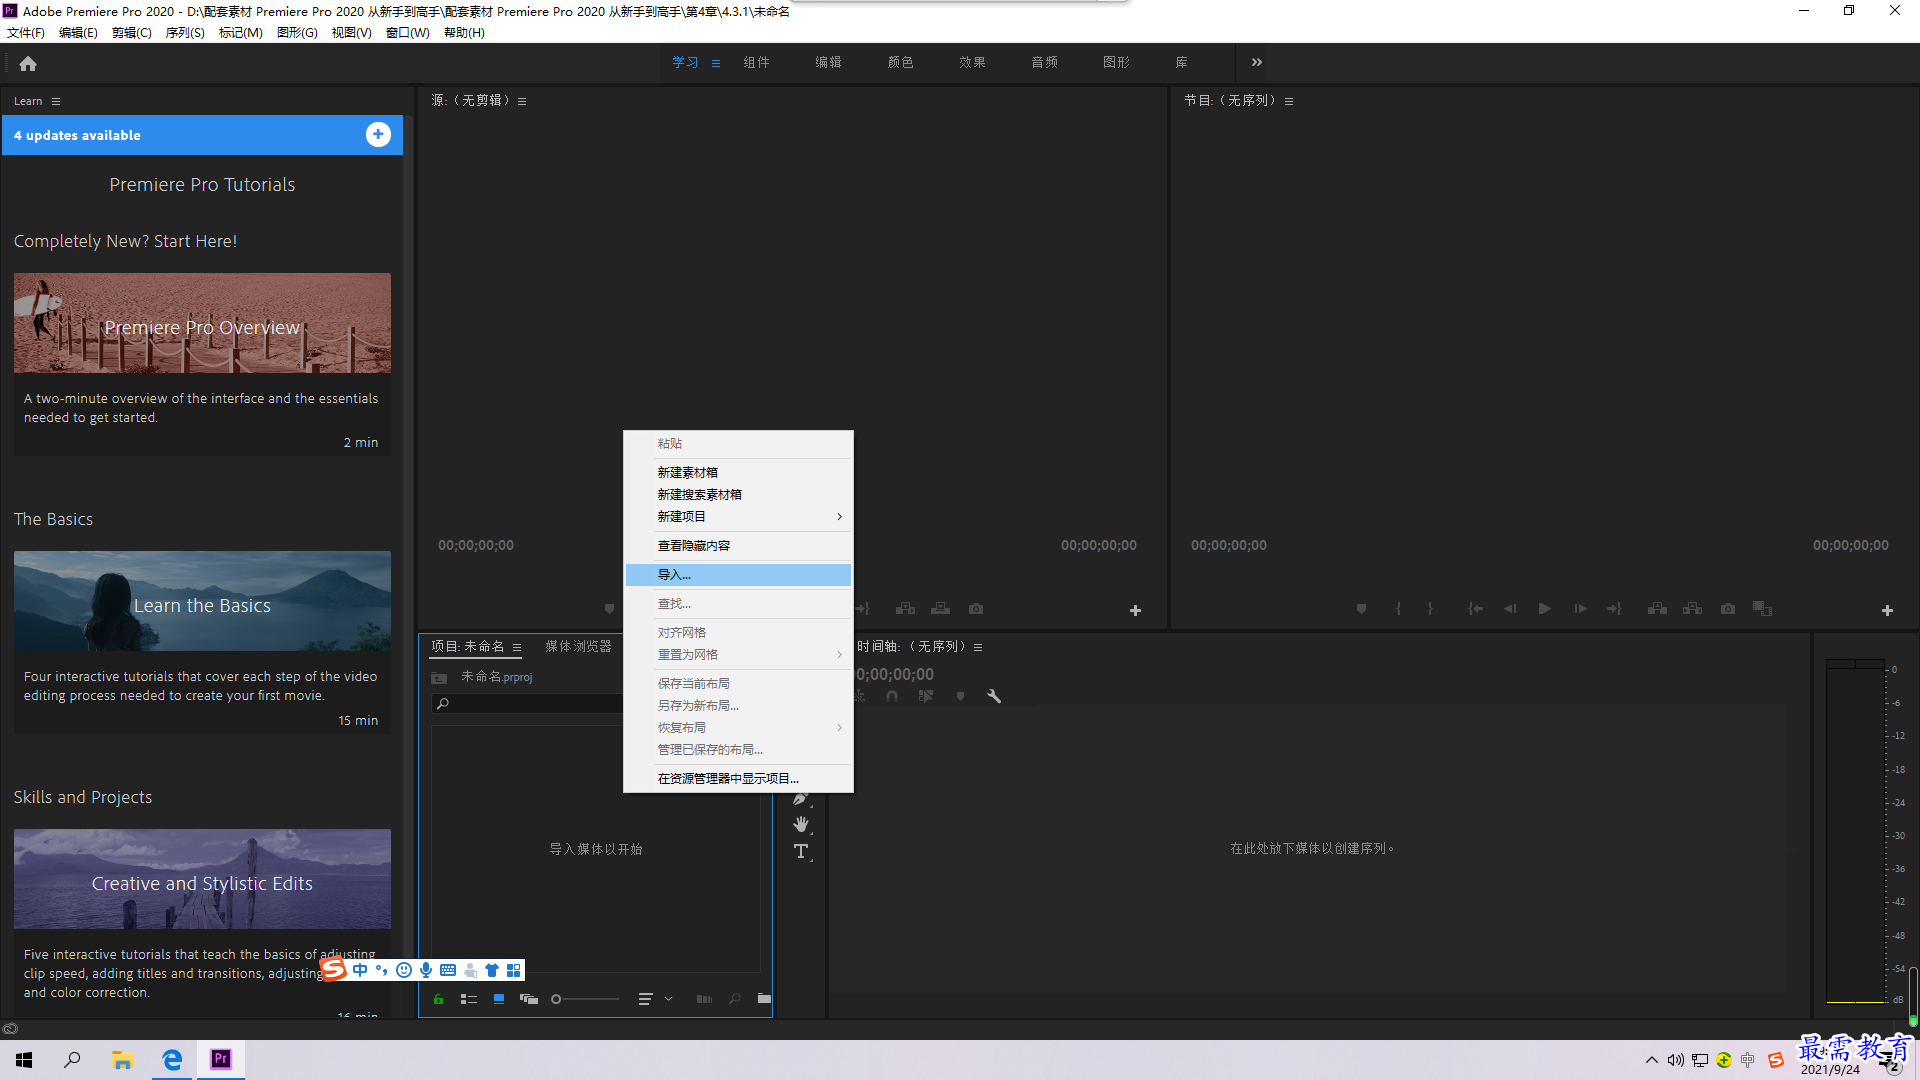Screen dimensions: 1920x1080
Task: Open the timeline panel menu
Action: tap(978, 647)
